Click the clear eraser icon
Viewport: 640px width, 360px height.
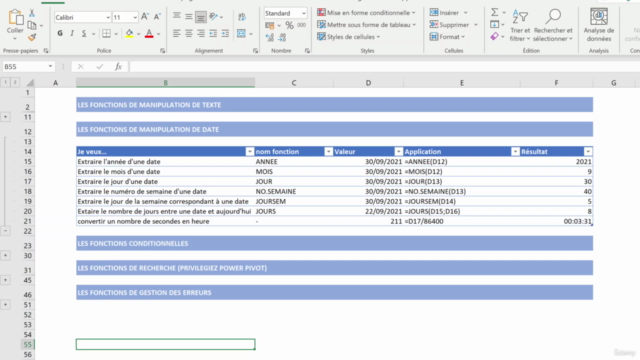[495, 36]
